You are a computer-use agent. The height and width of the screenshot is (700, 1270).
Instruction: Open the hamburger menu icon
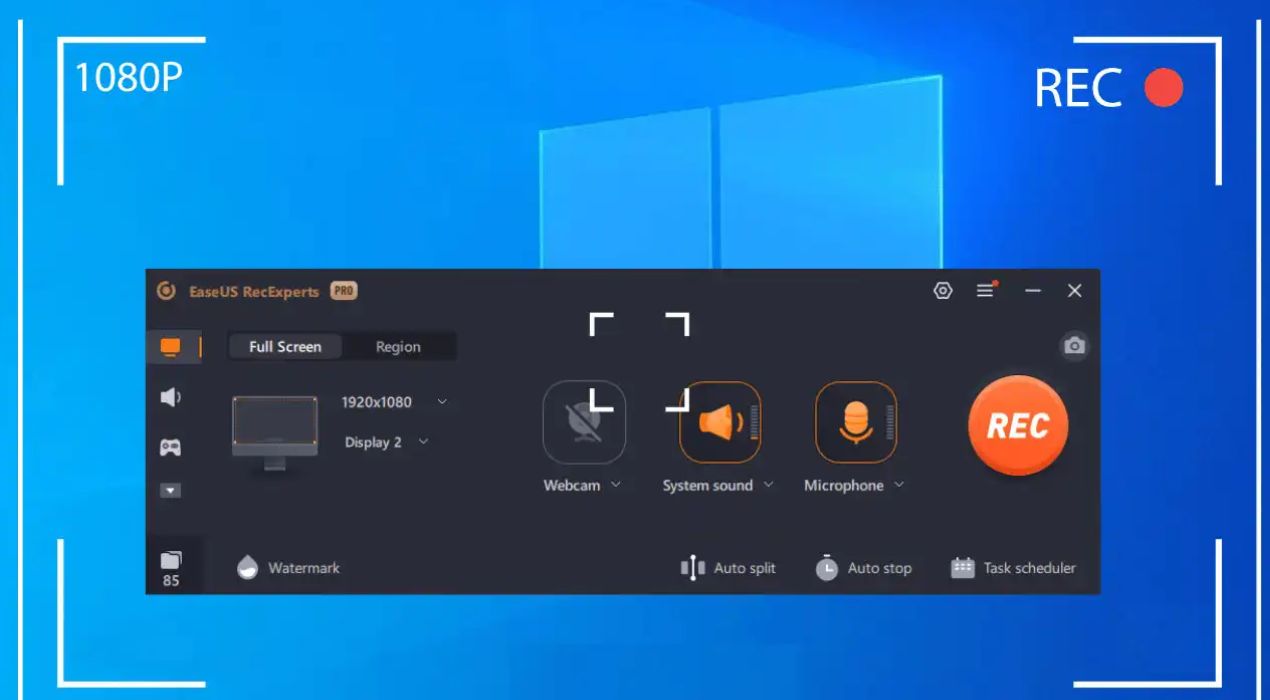pyautogui.click(x=986, y=291)
